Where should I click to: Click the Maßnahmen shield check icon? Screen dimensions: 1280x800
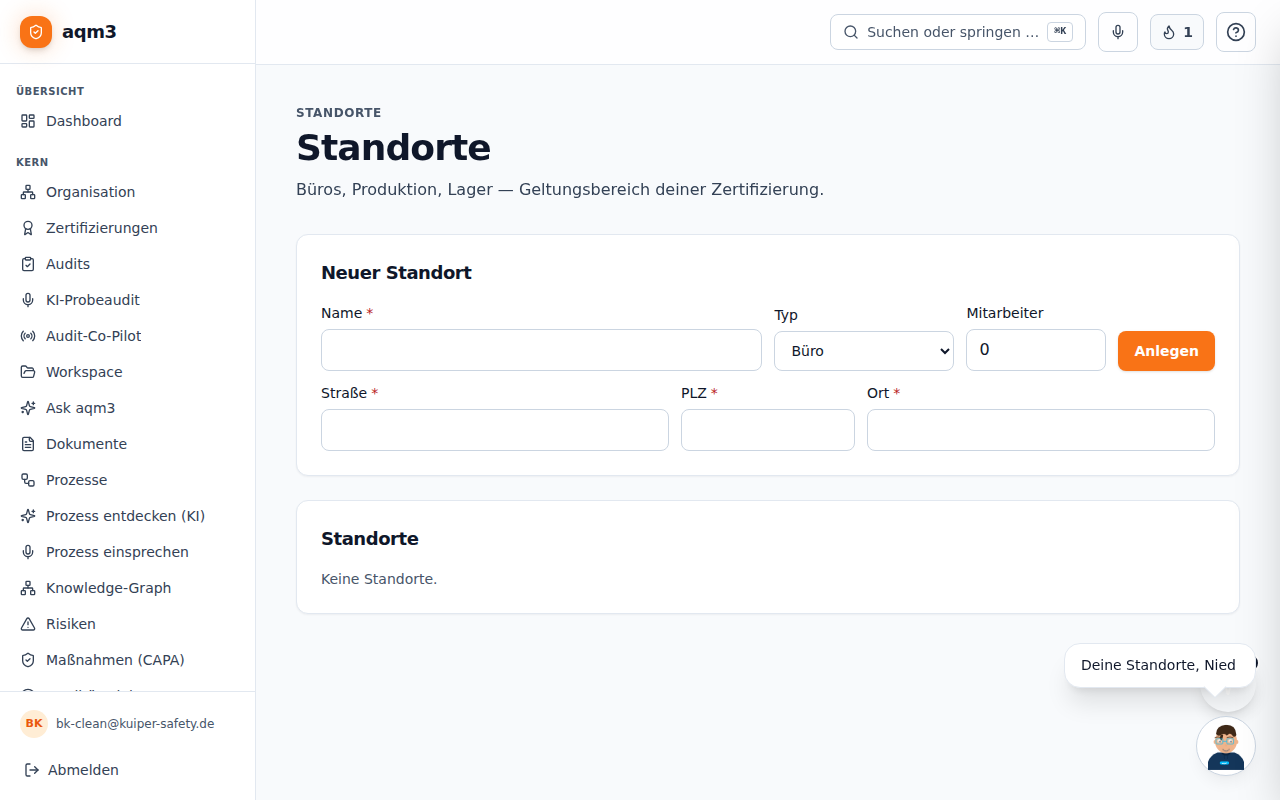click(x=28, y=660)
